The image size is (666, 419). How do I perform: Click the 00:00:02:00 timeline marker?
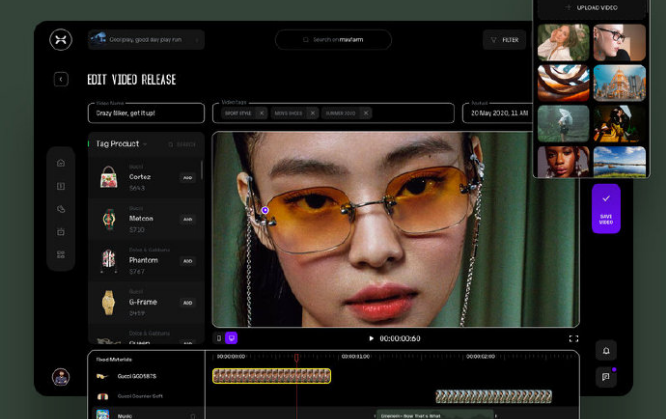click(480, 357)
